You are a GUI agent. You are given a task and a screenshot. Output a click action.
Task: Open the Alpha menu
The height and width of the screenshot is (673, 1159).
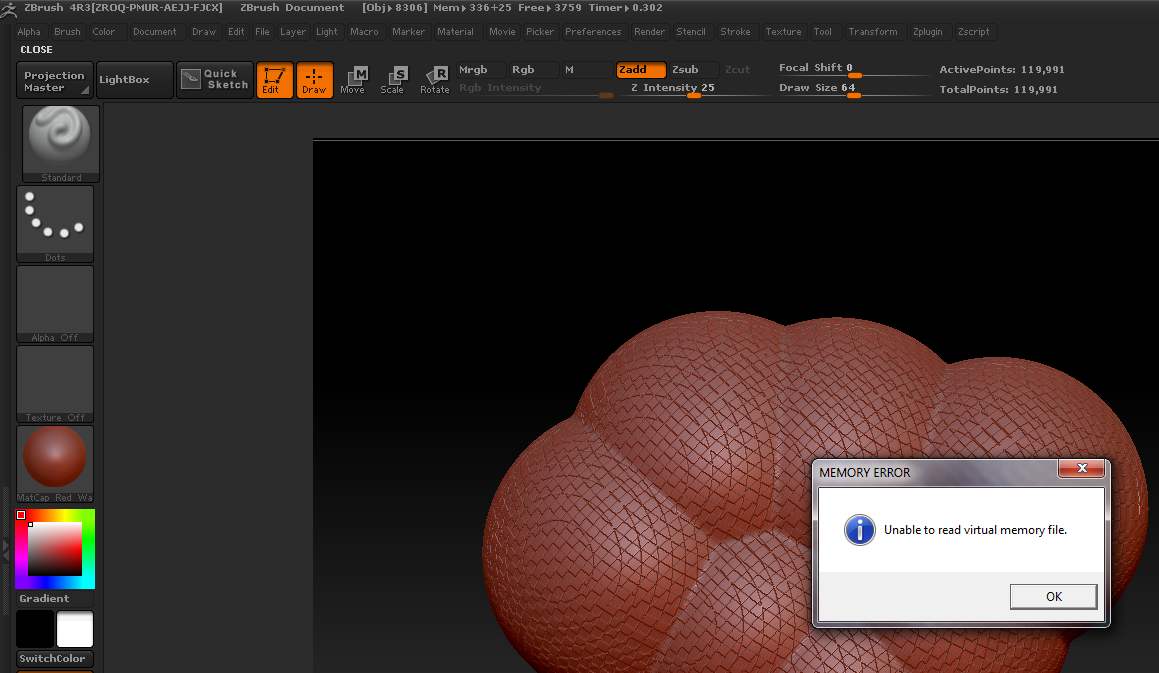[x=29, y=32]
